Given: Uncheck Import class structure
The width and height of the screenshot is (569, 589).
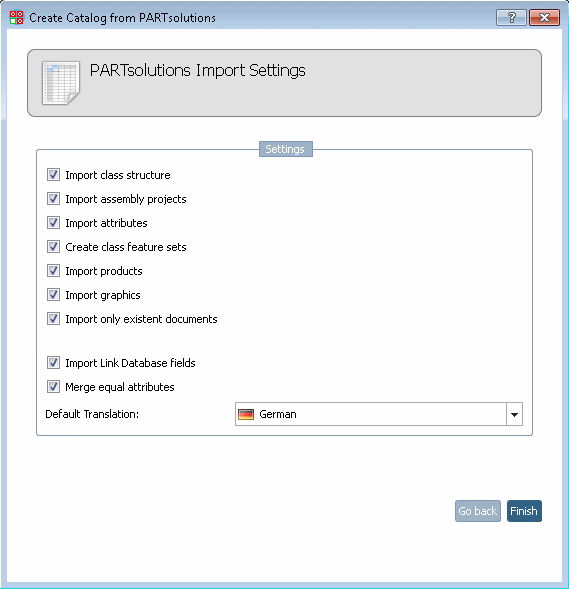Looking at the screenshot, I should tap(53, 175).
